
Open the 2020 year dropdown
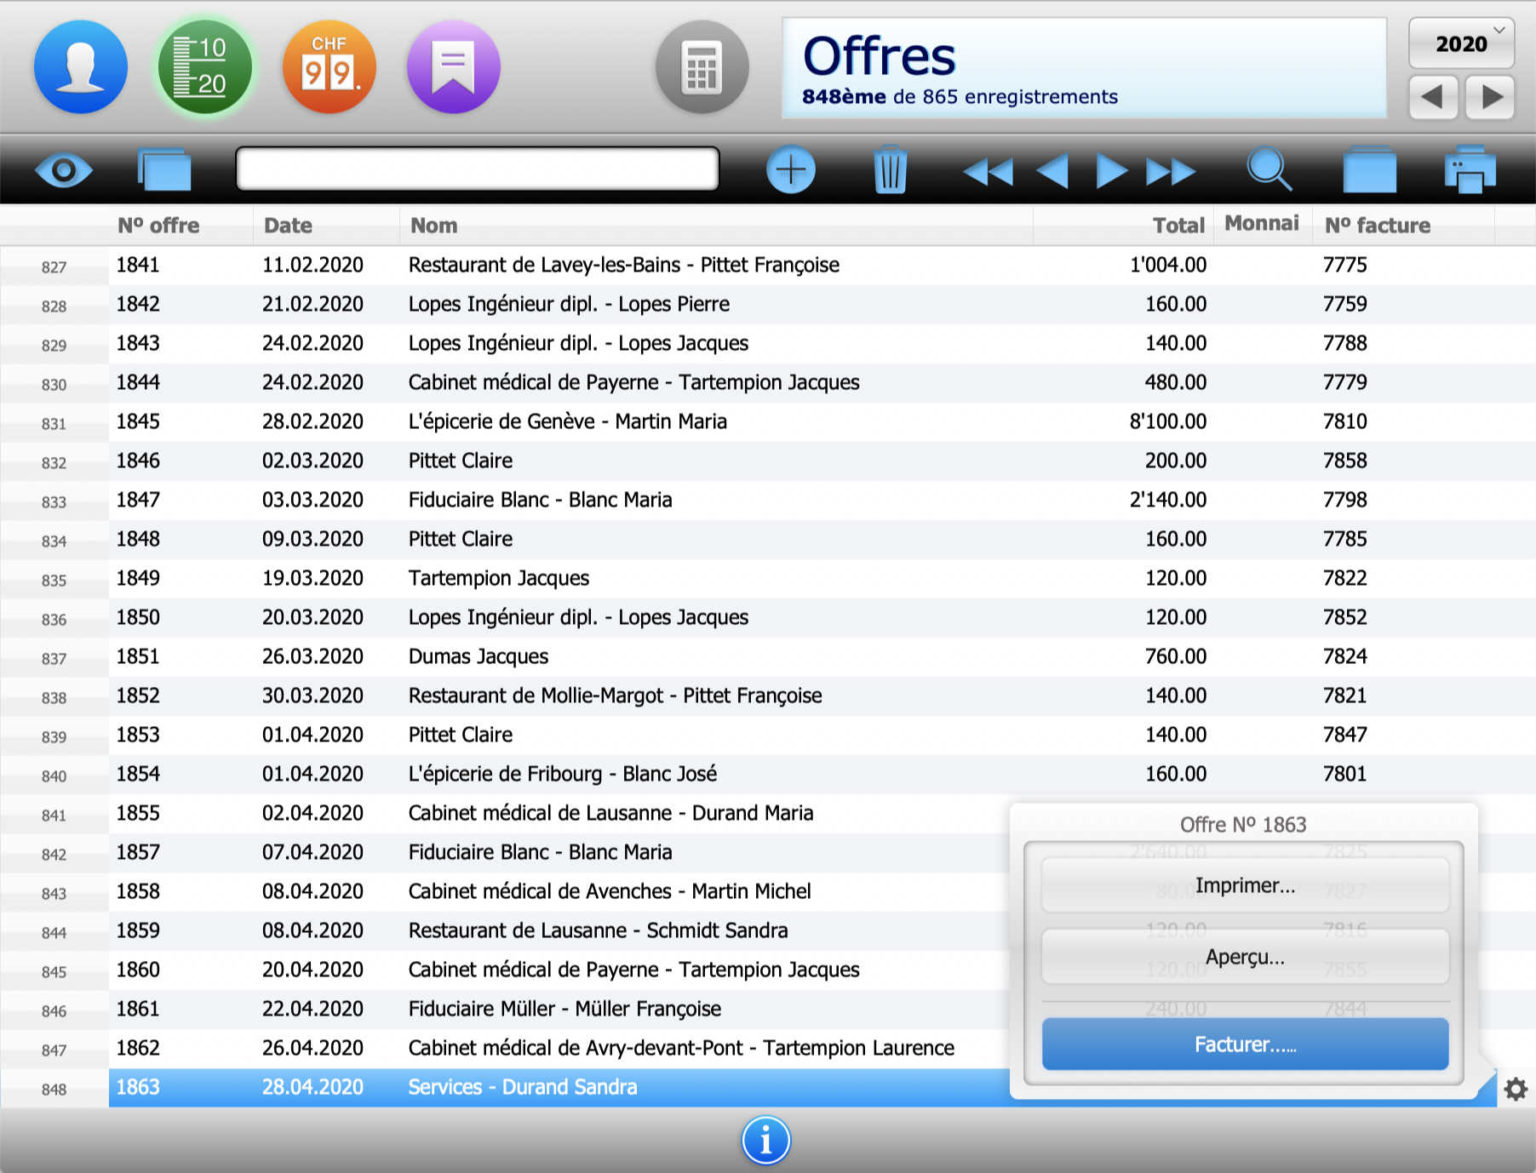(x=1460, y=44)
